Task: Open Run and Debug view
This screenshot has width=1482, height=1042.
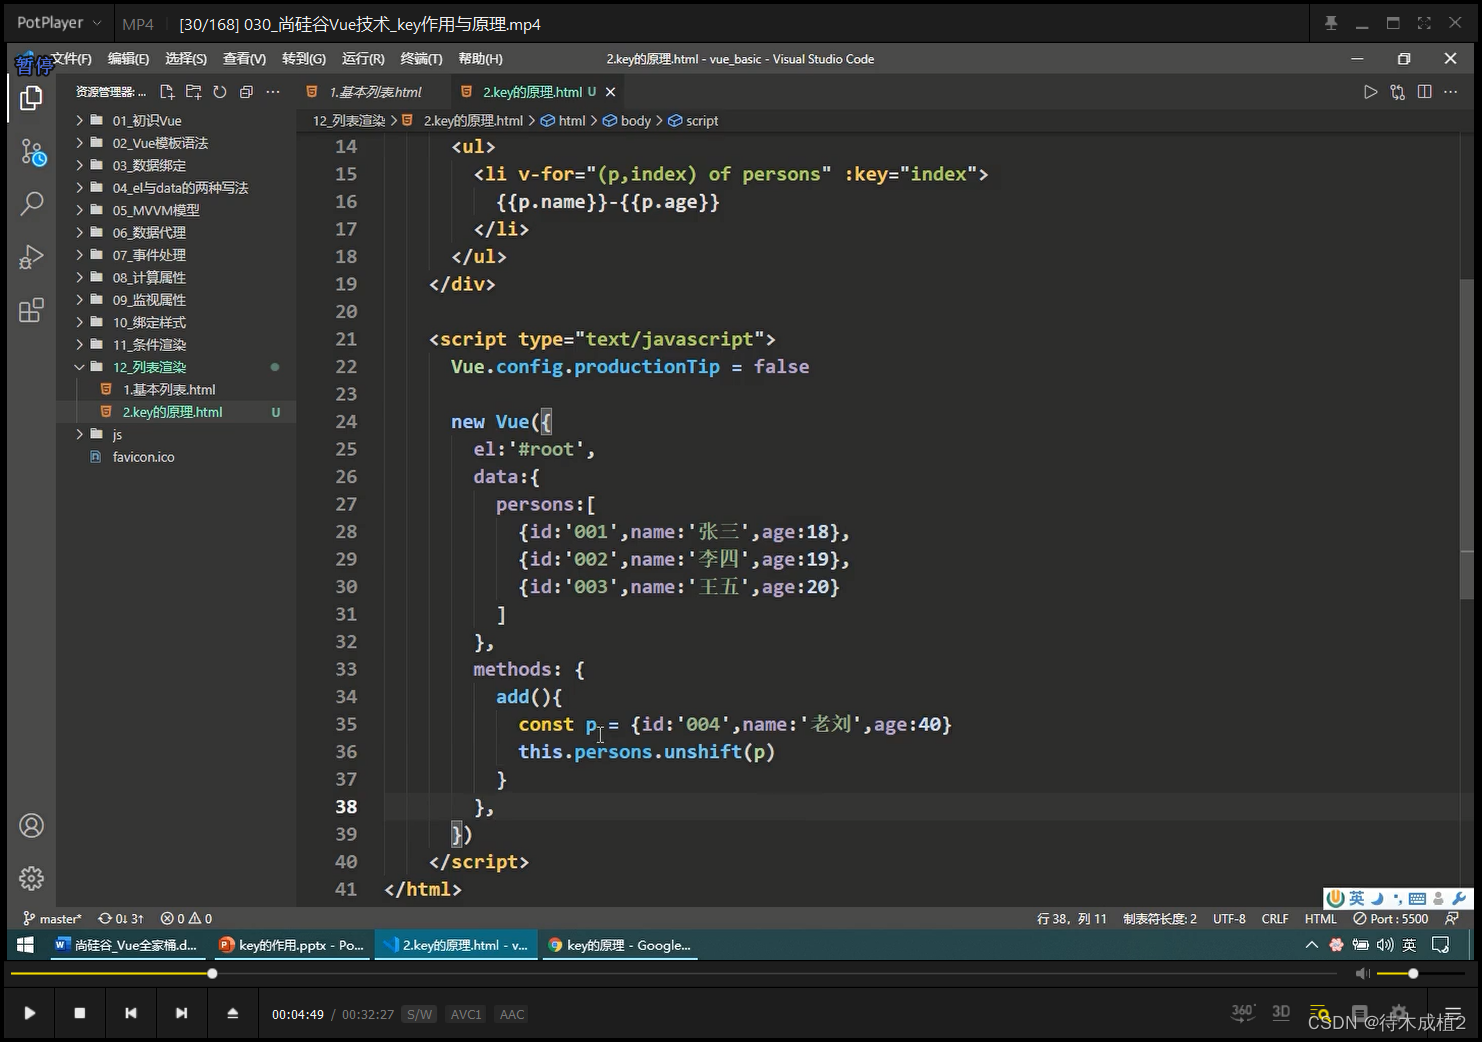Action: pos(31,257)
